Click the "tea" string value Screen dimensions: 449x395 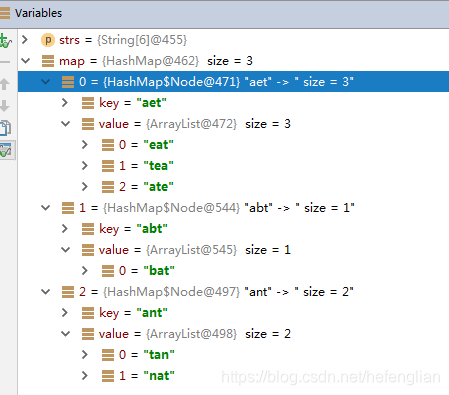[x=158, y=166]
